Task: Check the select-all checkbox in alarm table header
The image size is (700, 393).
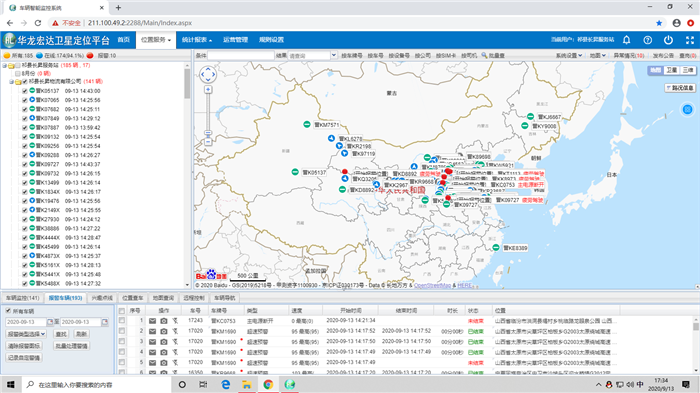Action: pyautogui.click(x=121, y=310)
